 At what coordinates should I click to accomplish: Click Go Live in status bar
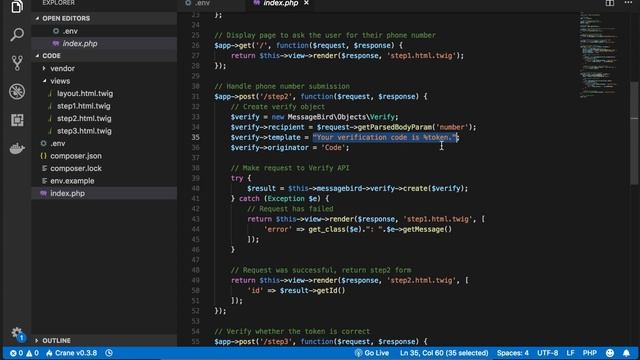(372, 353)
